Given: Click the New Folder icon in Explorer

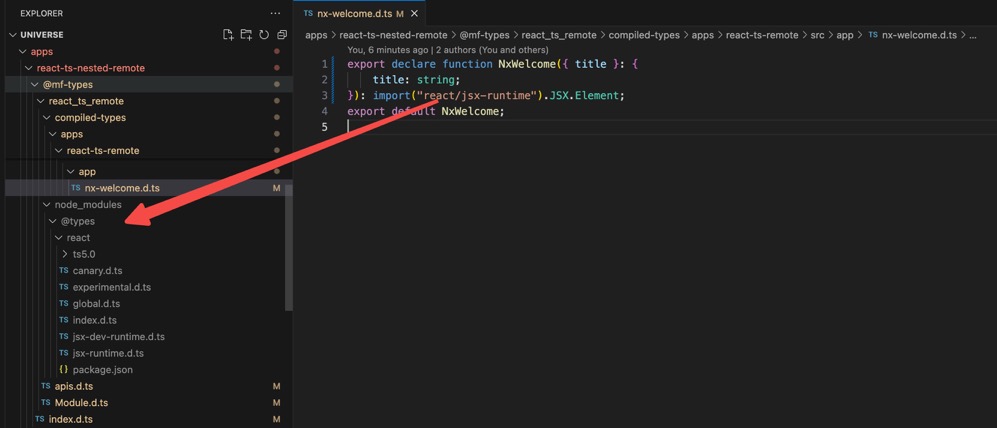Looking at the screenshot, I should click(x=246, y=35).
